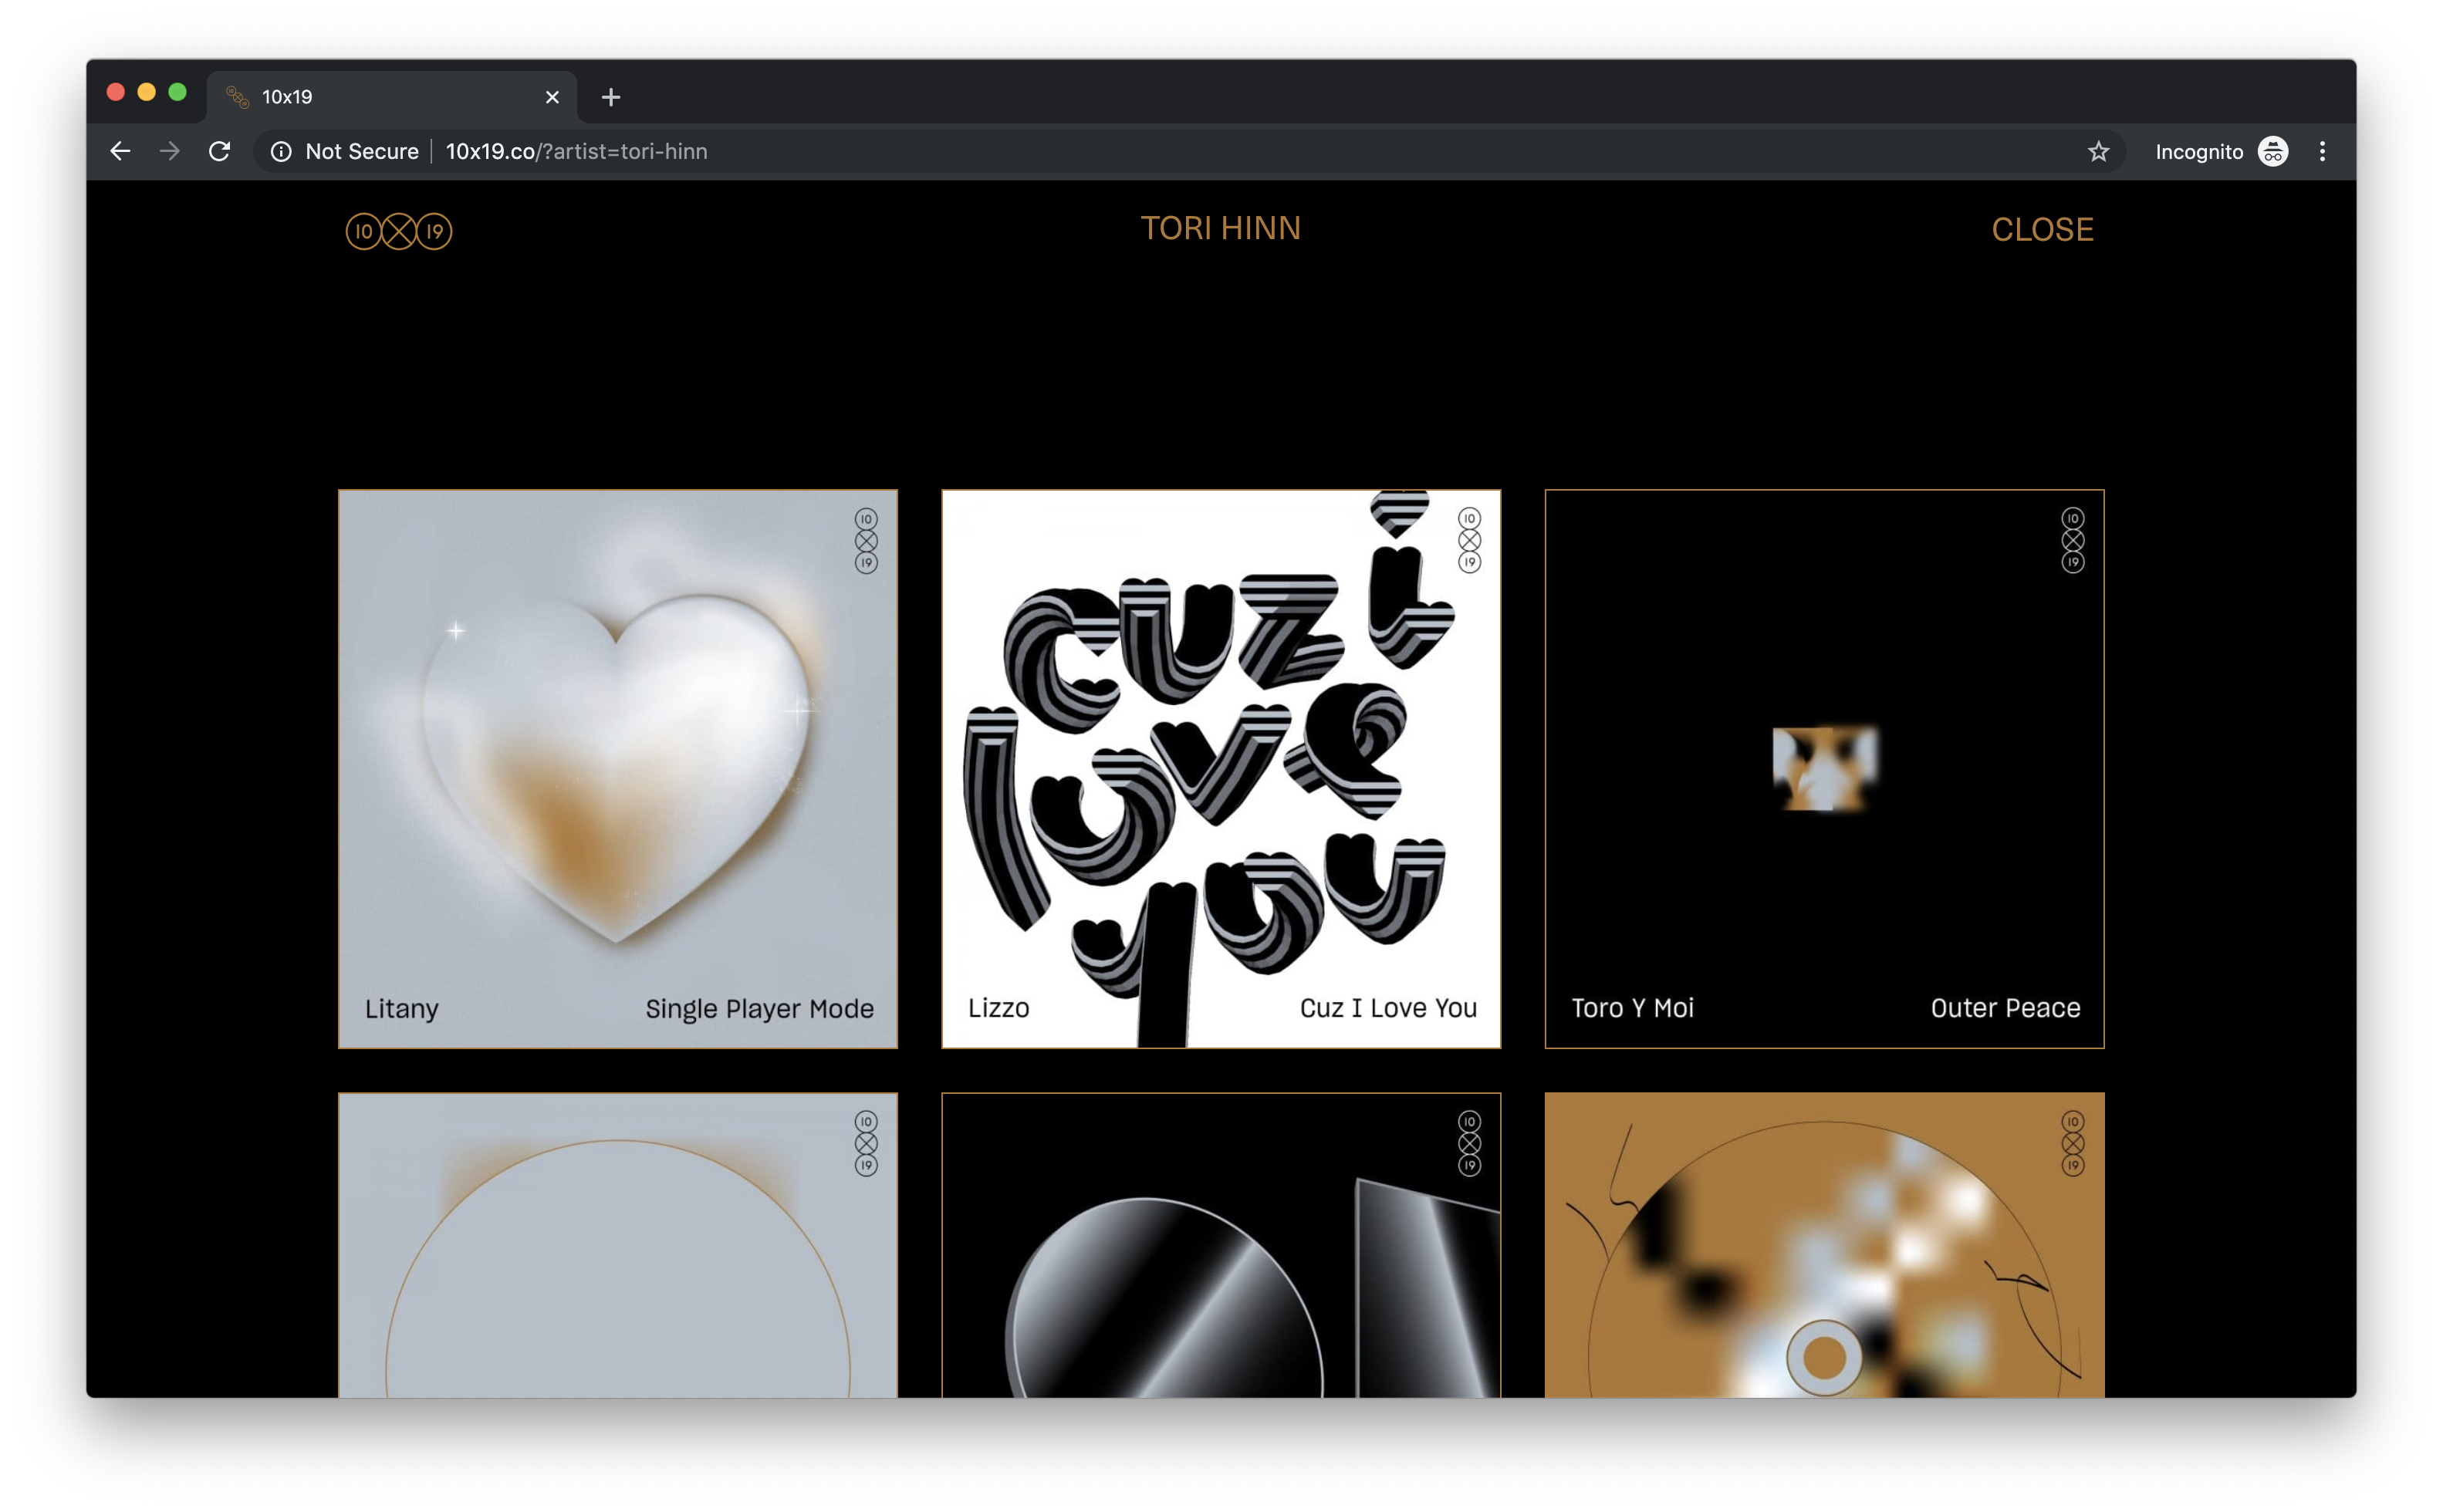This screenshot has width=2443, height=1512.
Task: Open the gray circle cover artwork
Action: point(617,1245)
